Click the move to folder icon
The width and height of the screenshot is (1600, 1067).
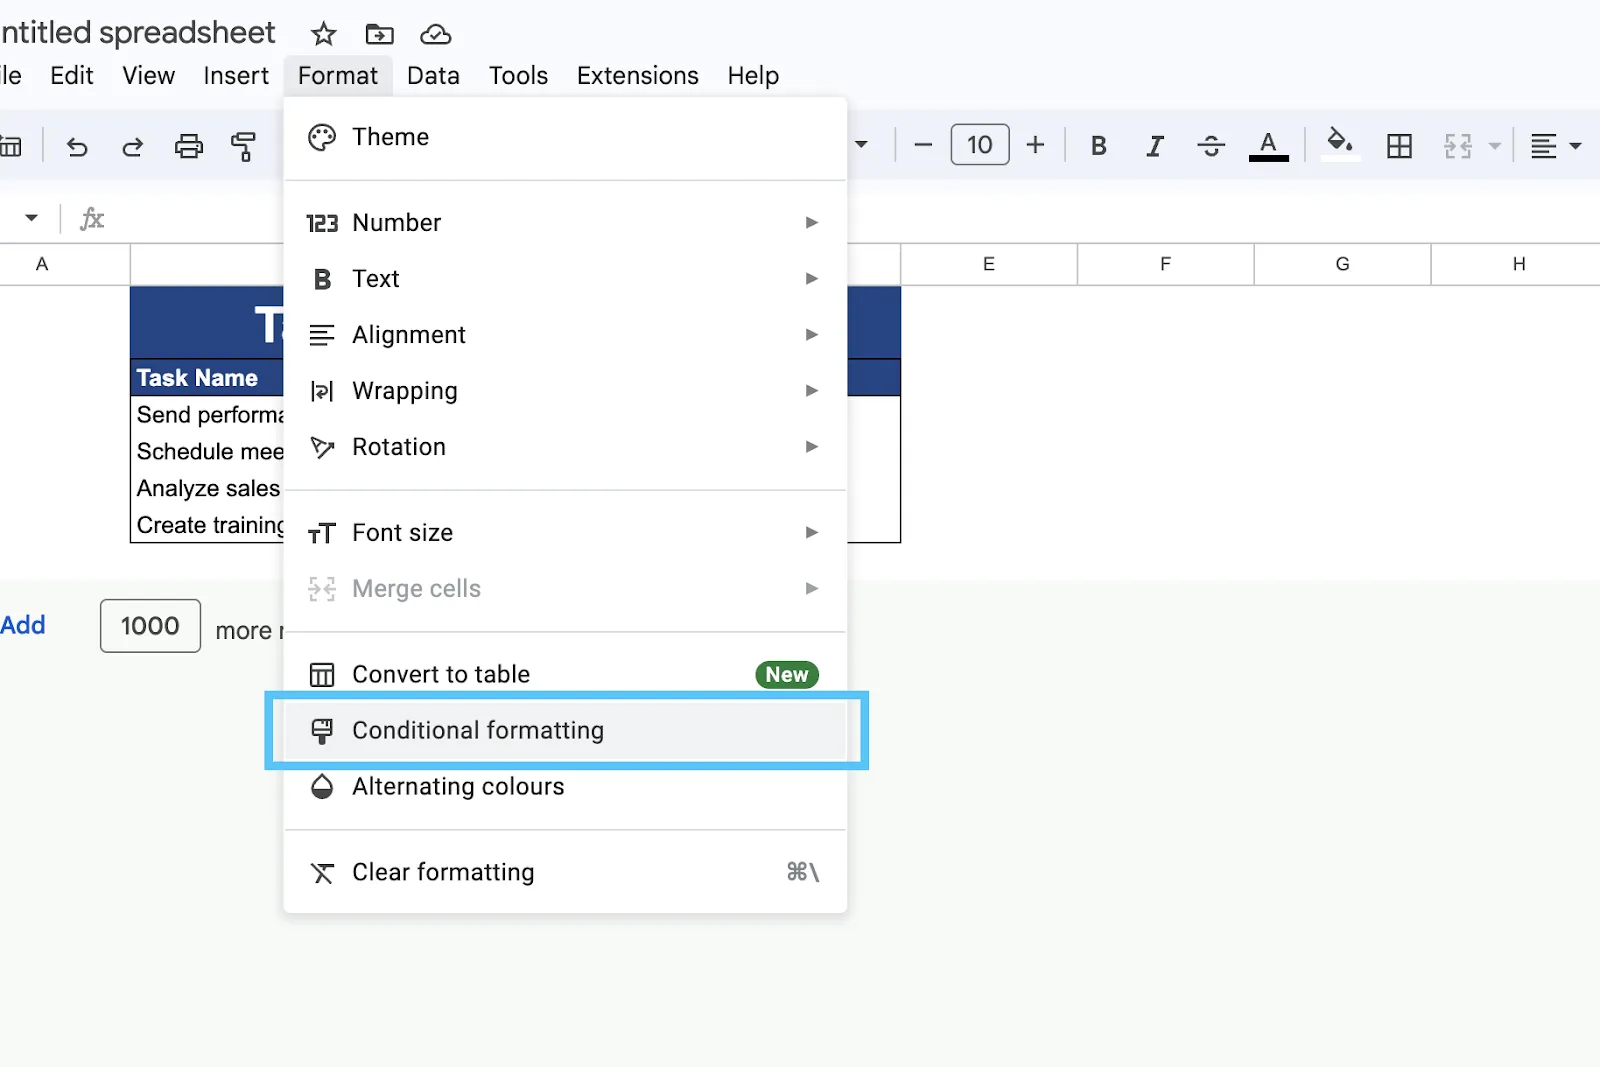click(x=379, y=34)
